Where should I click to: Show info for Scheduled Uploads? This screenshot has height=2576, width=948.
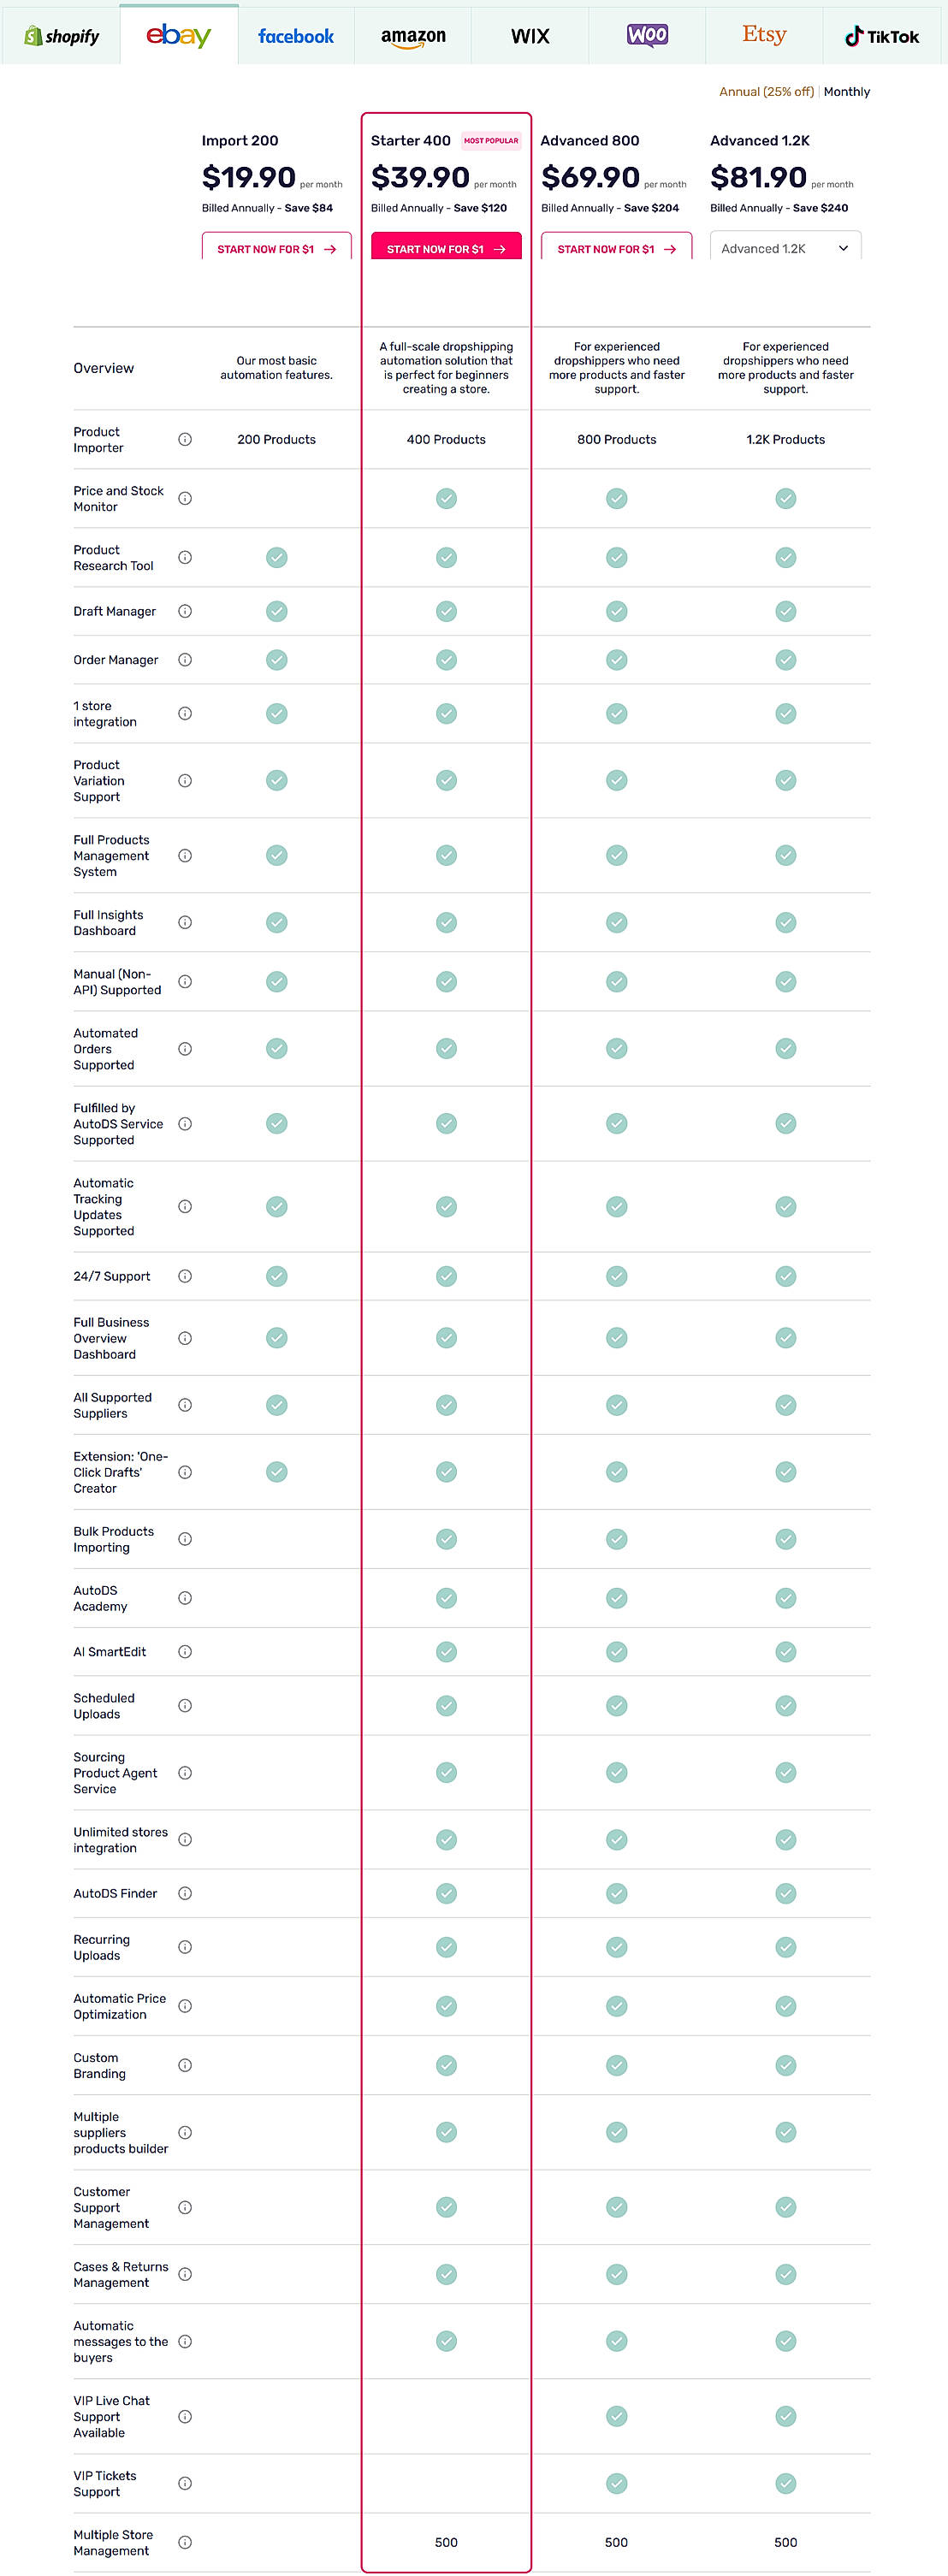click(185, 1706)
